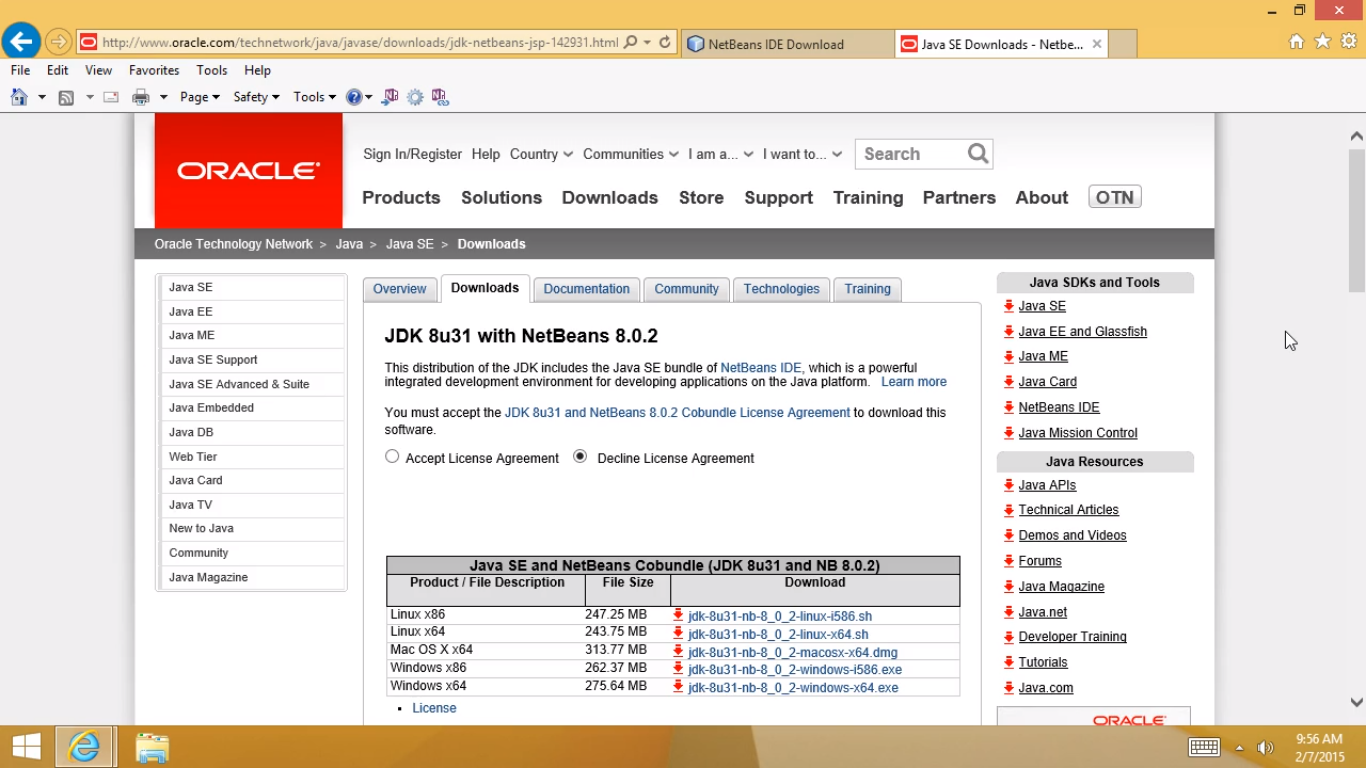Screen dimensions: 1366x768
Task: Click the blue Help question mark icon
Action: [354, 97]
